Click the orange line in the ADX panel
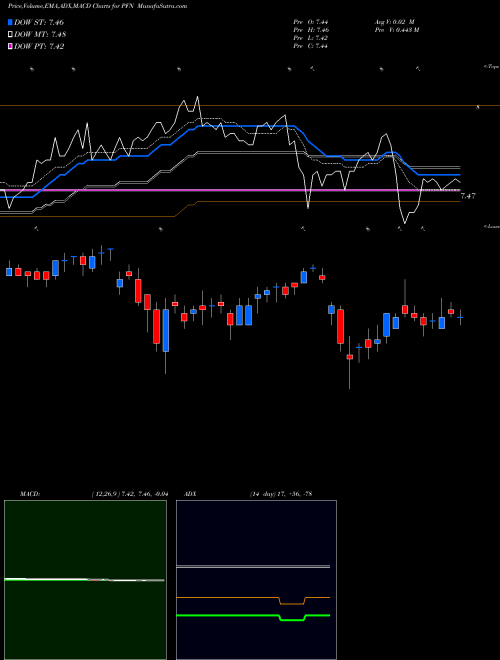The width and height of the screenshot is (500, 660). click(x=253, y=599)
